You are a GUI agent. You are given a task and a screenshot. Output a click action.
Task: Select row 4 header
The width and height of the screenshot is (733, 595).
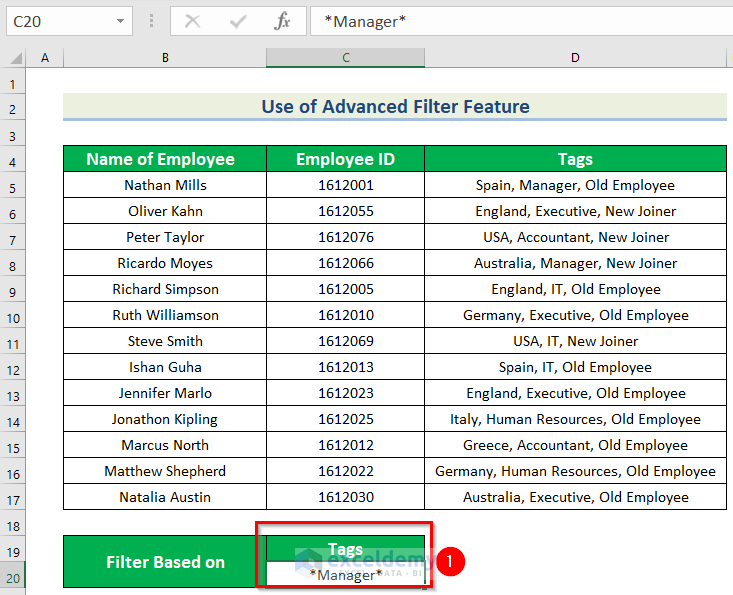(13, 160)
